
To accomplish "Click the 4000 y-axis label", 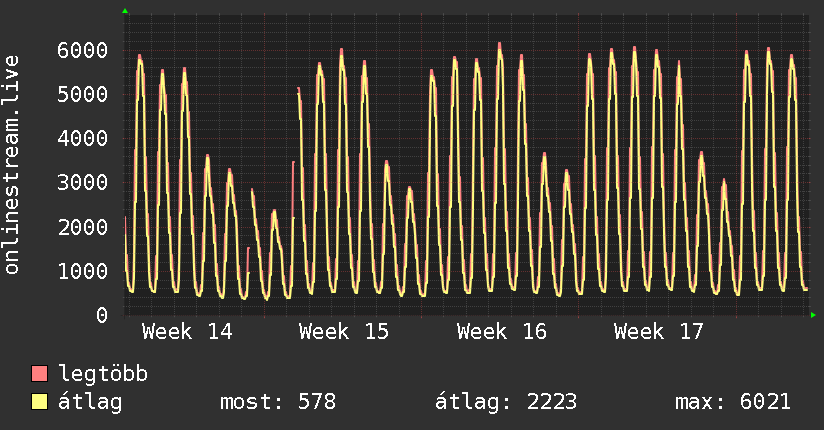I will pos(83,139).
